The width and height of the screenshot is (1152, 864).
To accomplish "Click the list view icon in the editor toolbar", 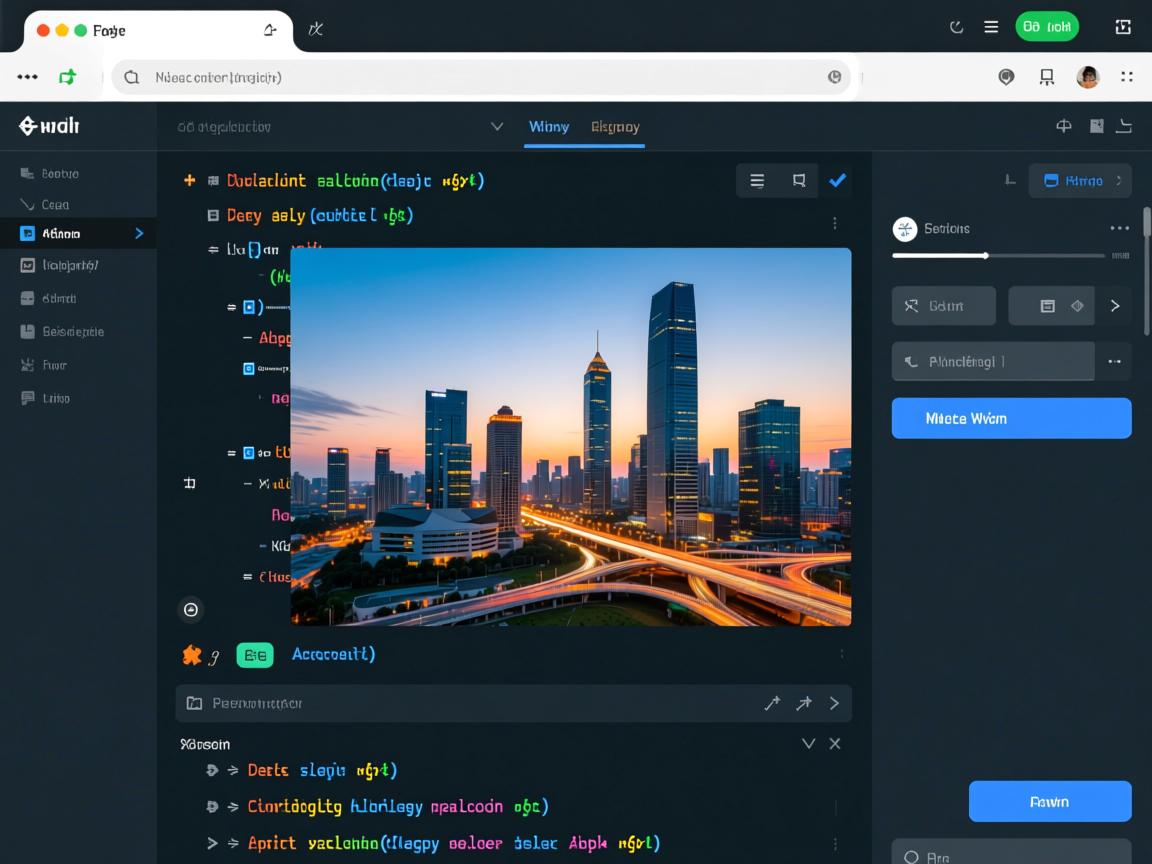I will pyautogui.click(x=757, y=181).
